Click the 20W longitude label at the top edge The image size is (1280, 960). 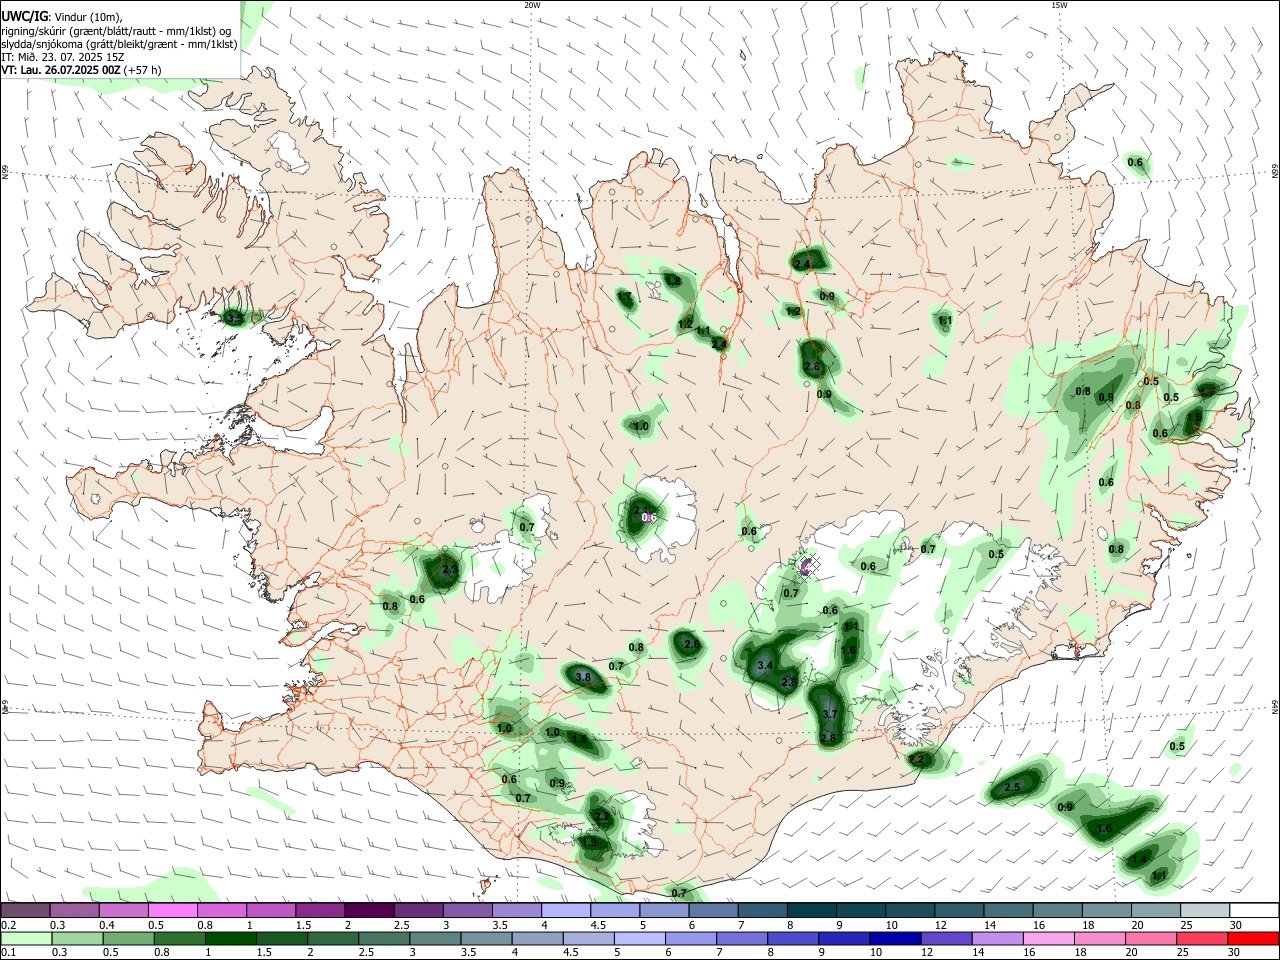(x=532, y=5)
